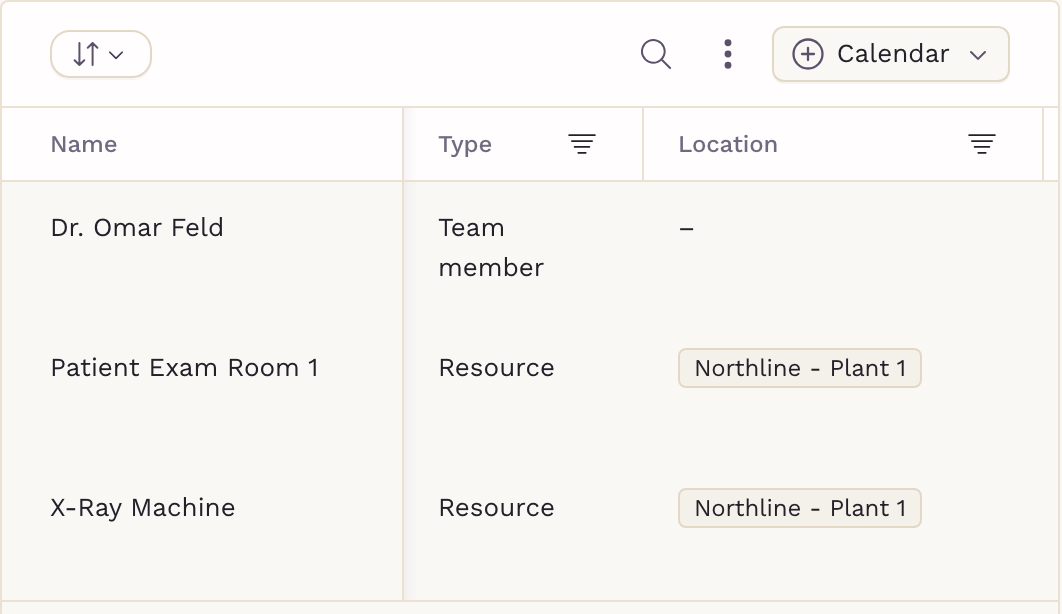The height and width of the screenshot is (614, 1062).
Task: Click Northline - Plant 1 tag for X-Ray Machine
Action: (x=800, y=508)
